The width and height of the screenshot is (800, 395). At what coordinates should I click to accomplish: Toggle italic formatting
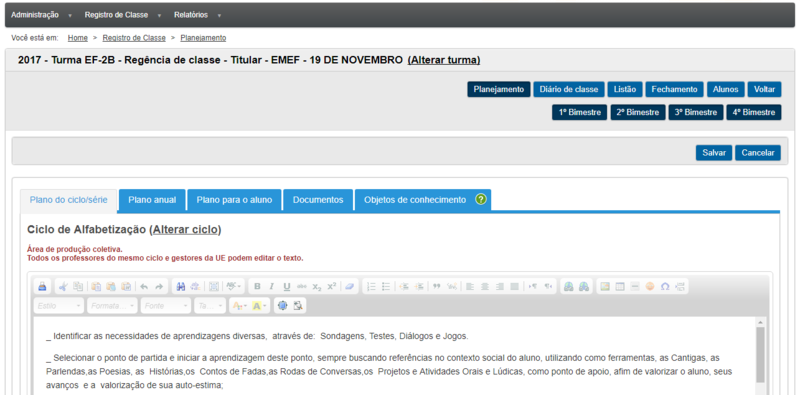(x=272, y=286)
